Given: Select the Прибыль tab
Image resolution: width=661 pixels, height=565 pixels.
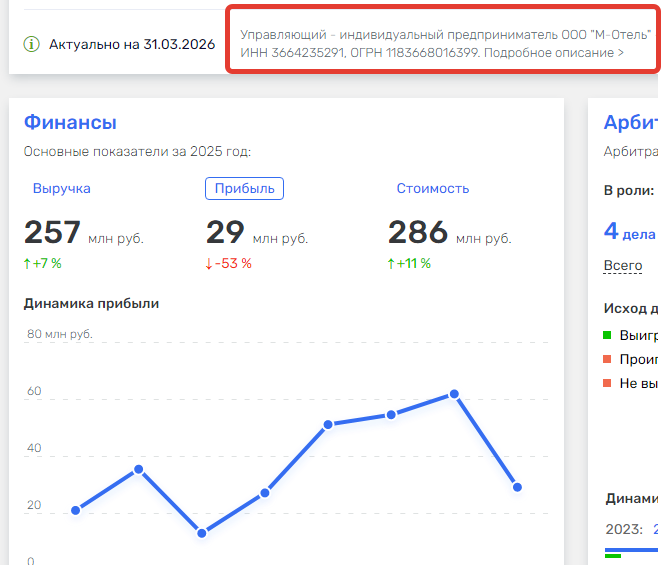Looking at the screenshot, I should (x=245, y=188).
